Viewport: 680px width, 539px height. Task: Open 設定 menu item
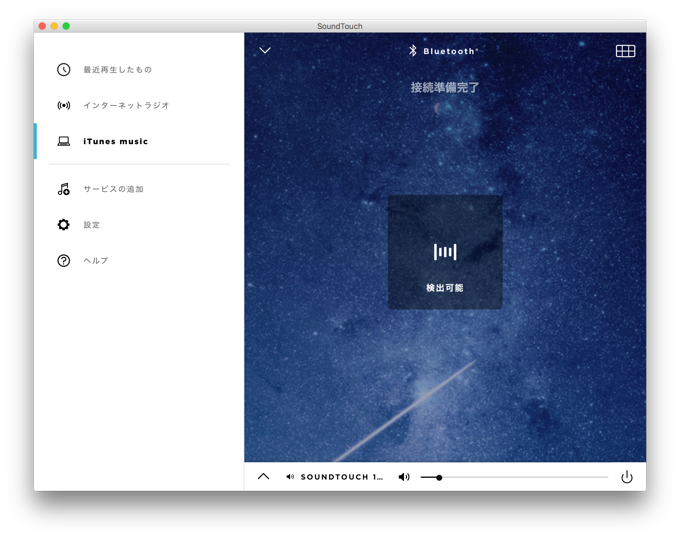[92, 225]
